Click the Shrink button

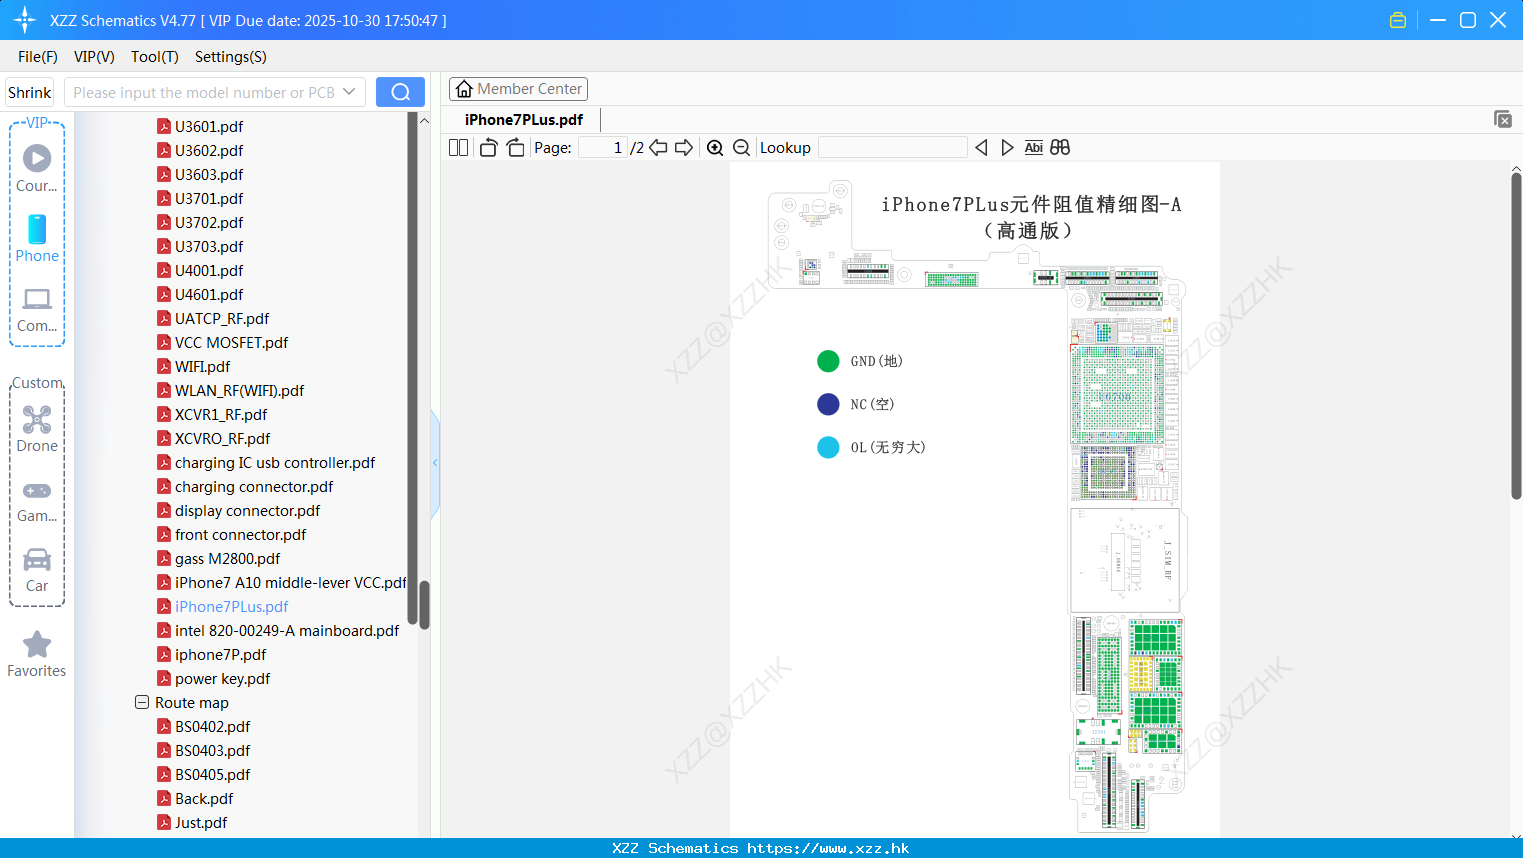tap(29, 92)
